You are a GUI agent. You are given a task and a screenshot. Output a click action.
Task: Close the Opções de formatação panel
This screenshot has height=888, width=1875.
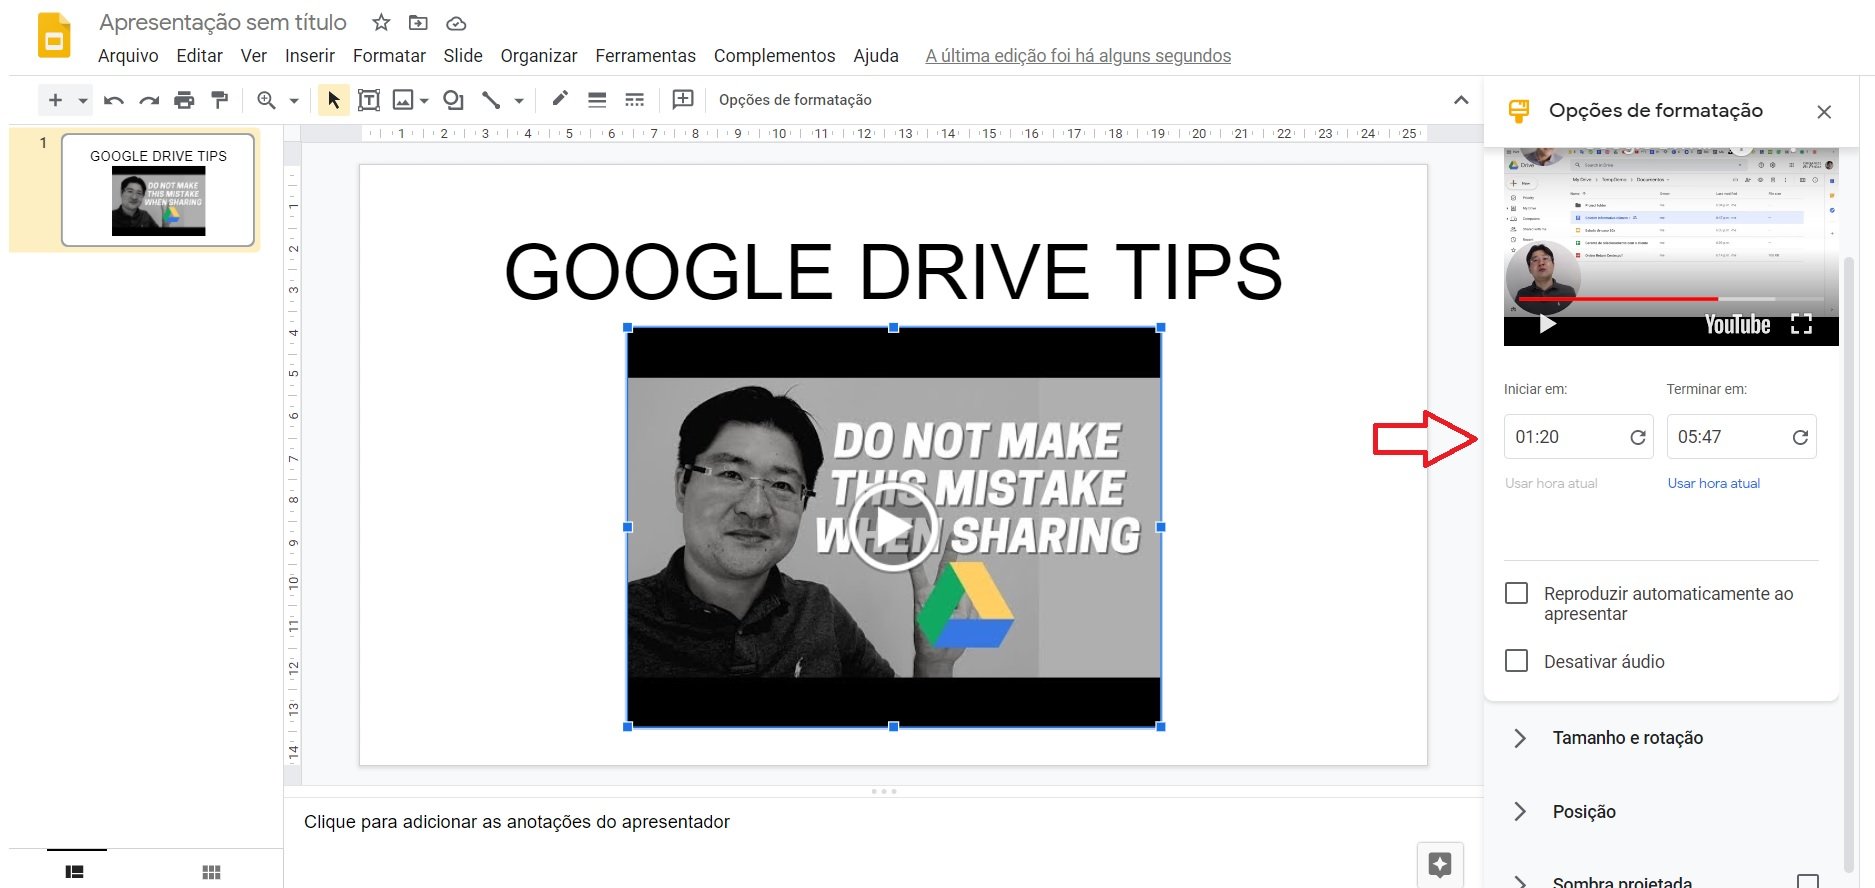[1824, 112]
